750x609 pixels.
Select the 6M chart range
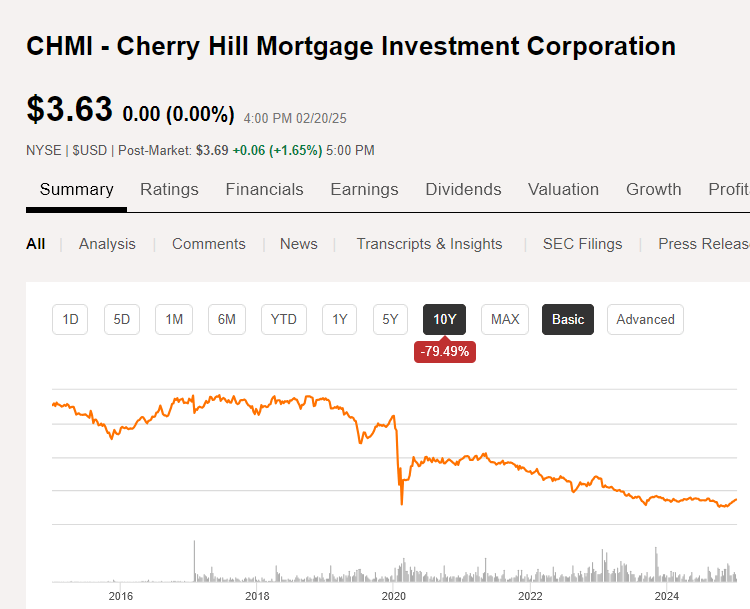[x=227, y=319]
